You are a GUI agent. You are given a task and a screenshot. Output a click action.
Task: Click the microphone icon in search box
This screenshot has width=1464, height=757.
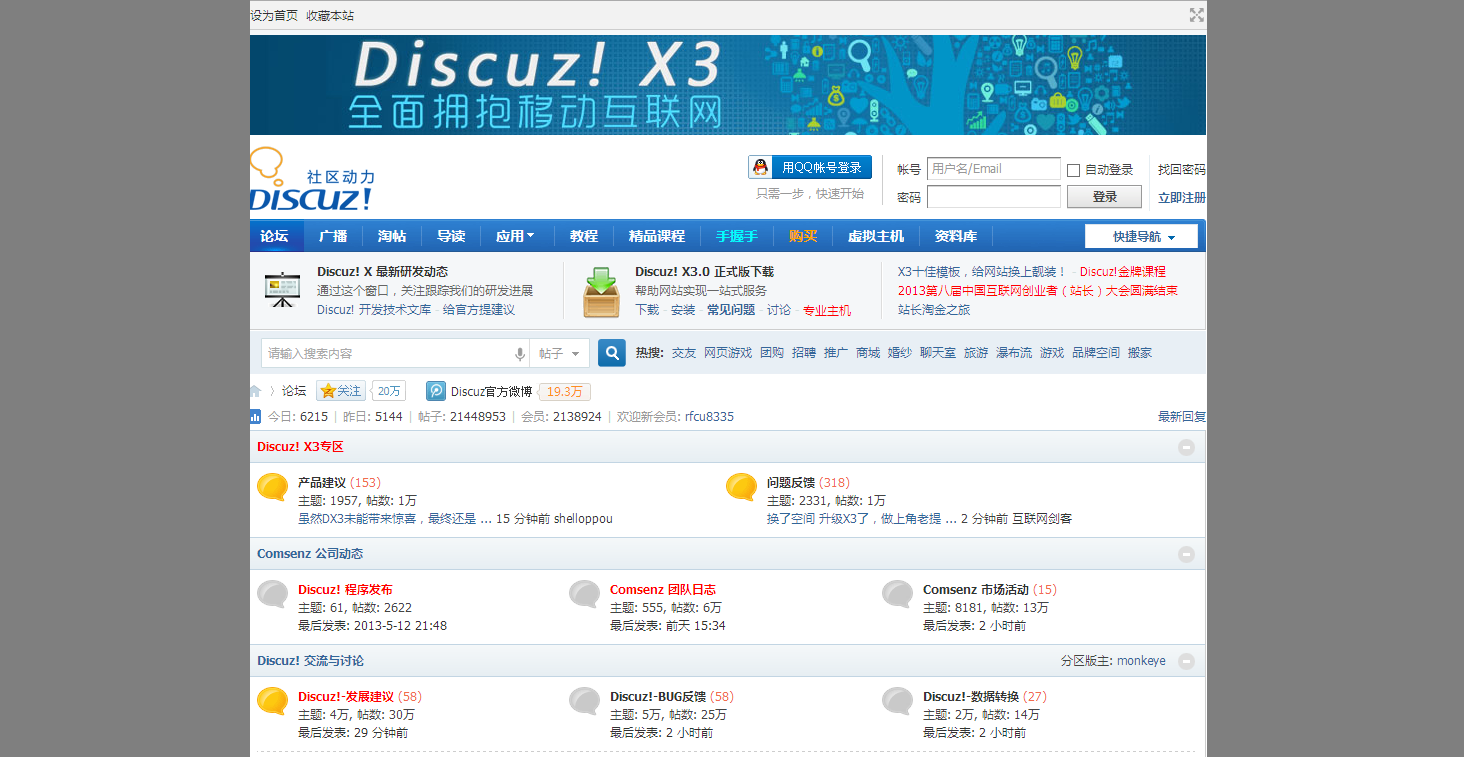(520, 354)
